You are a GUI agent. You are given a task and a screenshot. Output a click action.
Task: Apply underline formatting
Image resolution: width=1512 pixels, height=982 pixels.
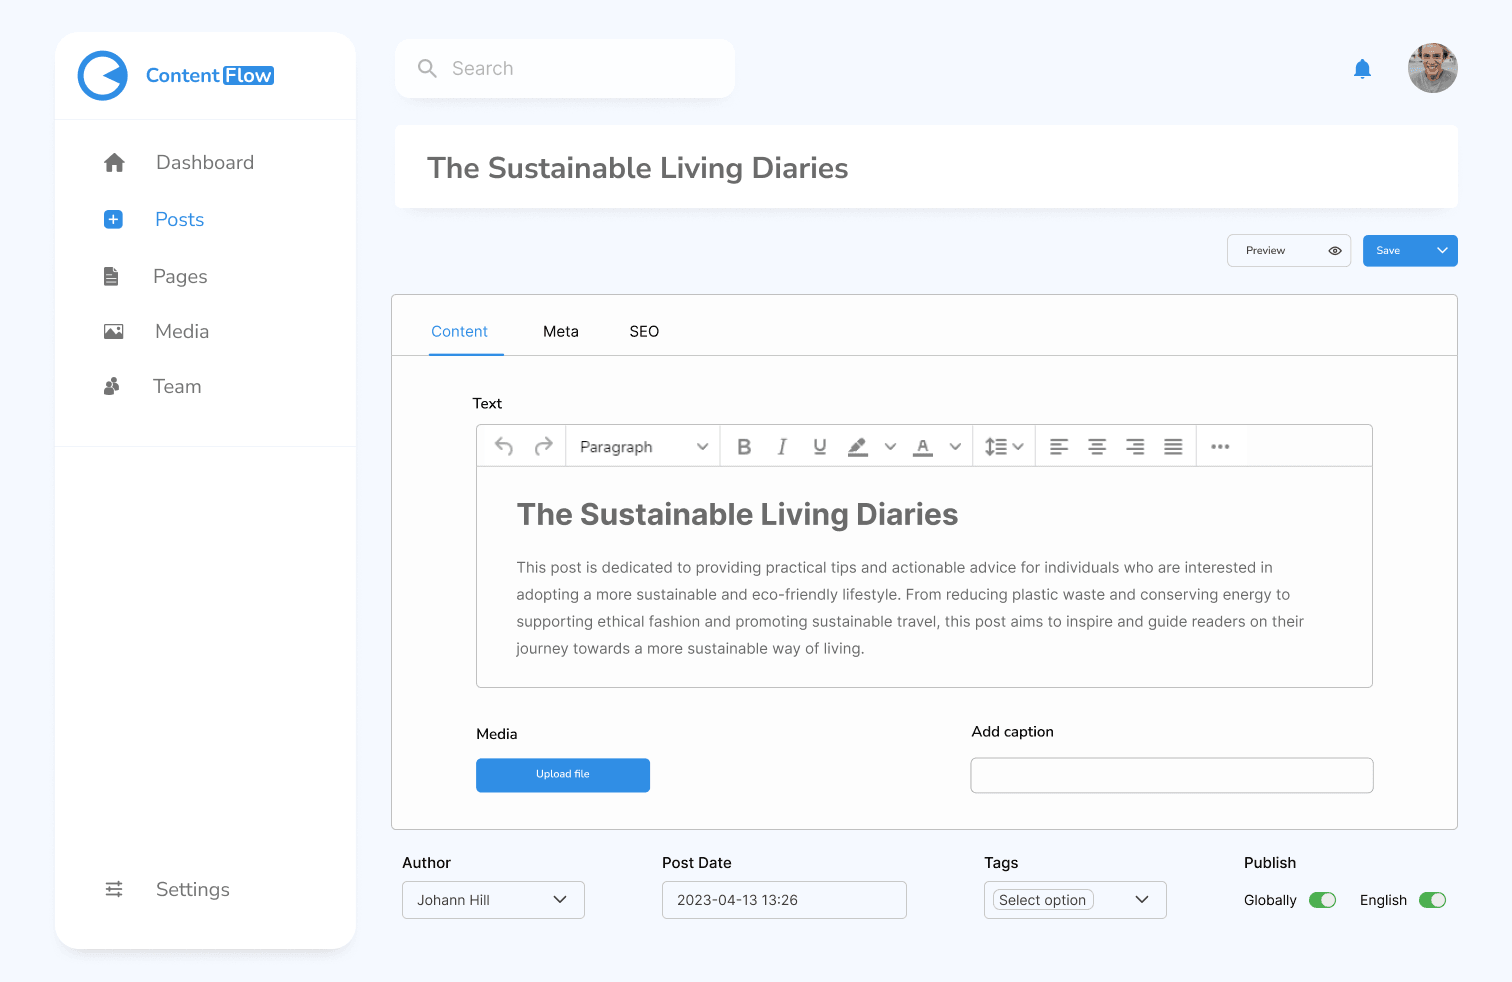[819, 446]
